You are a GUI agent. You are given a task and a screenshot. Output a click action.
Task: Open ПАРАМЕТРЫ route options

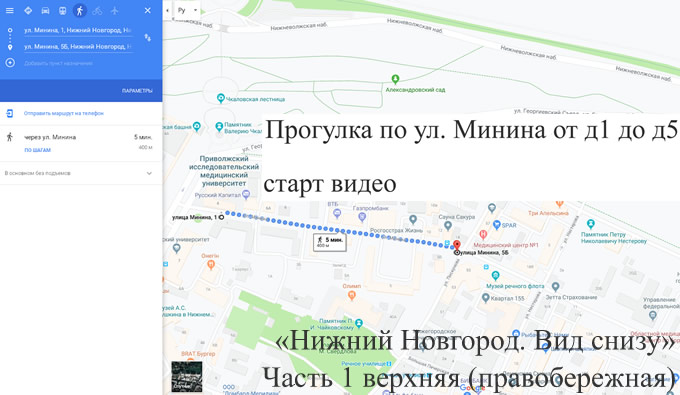(137, 91)
